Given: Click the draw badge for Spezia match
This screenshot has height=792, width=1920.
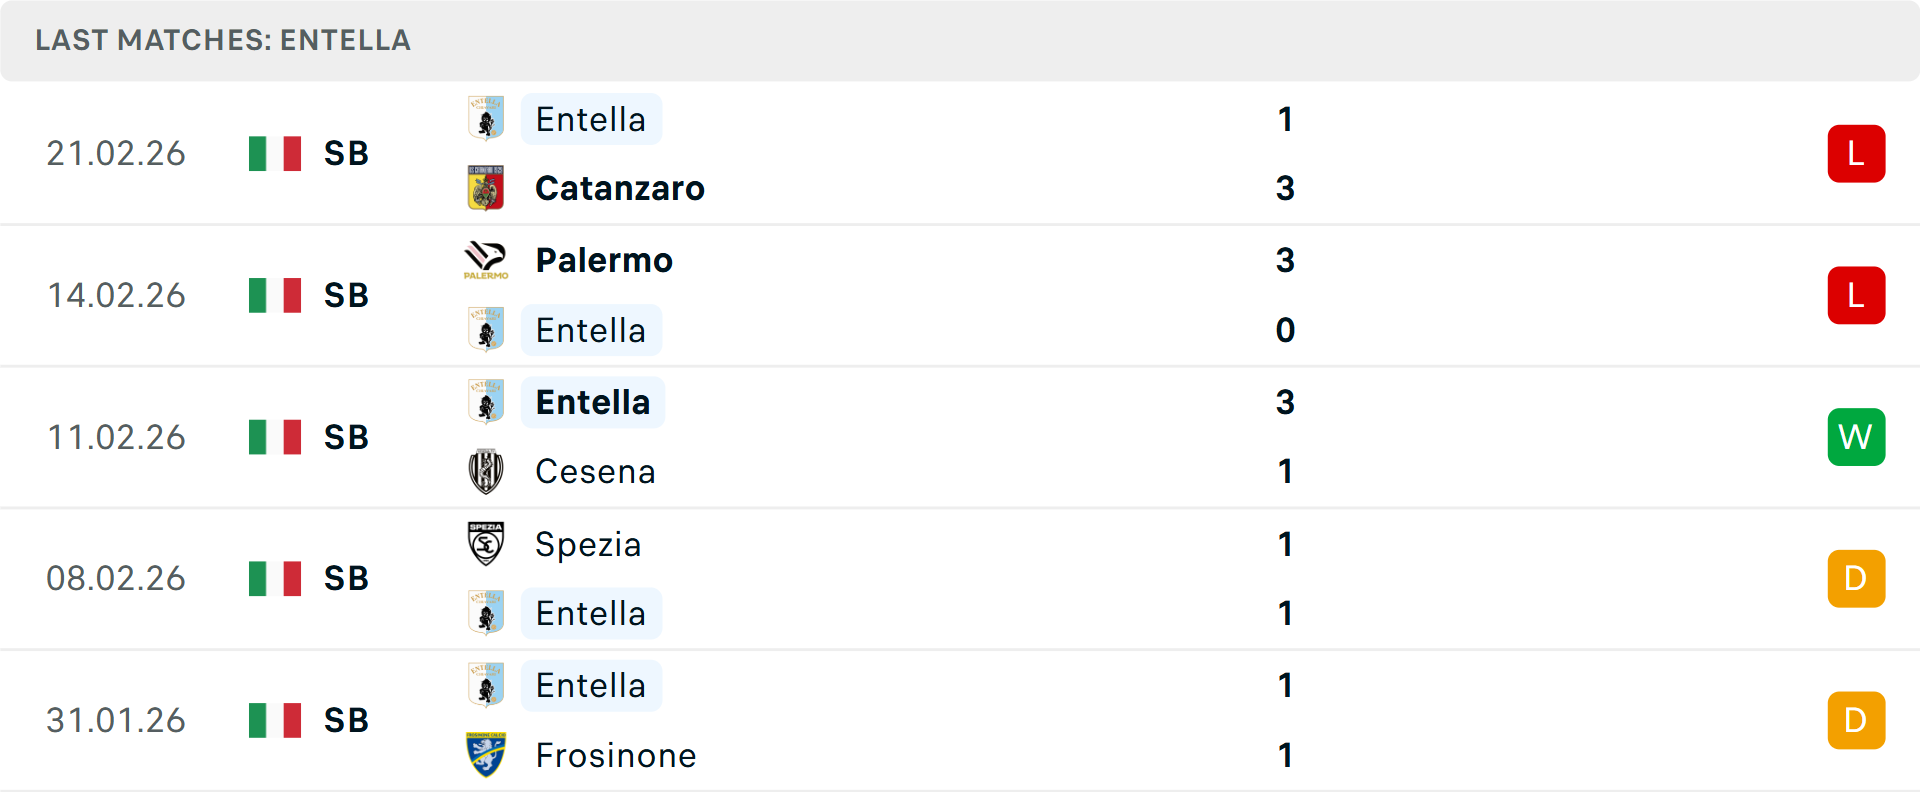Looking at the screenshot, I should [x=1856, y=579].
